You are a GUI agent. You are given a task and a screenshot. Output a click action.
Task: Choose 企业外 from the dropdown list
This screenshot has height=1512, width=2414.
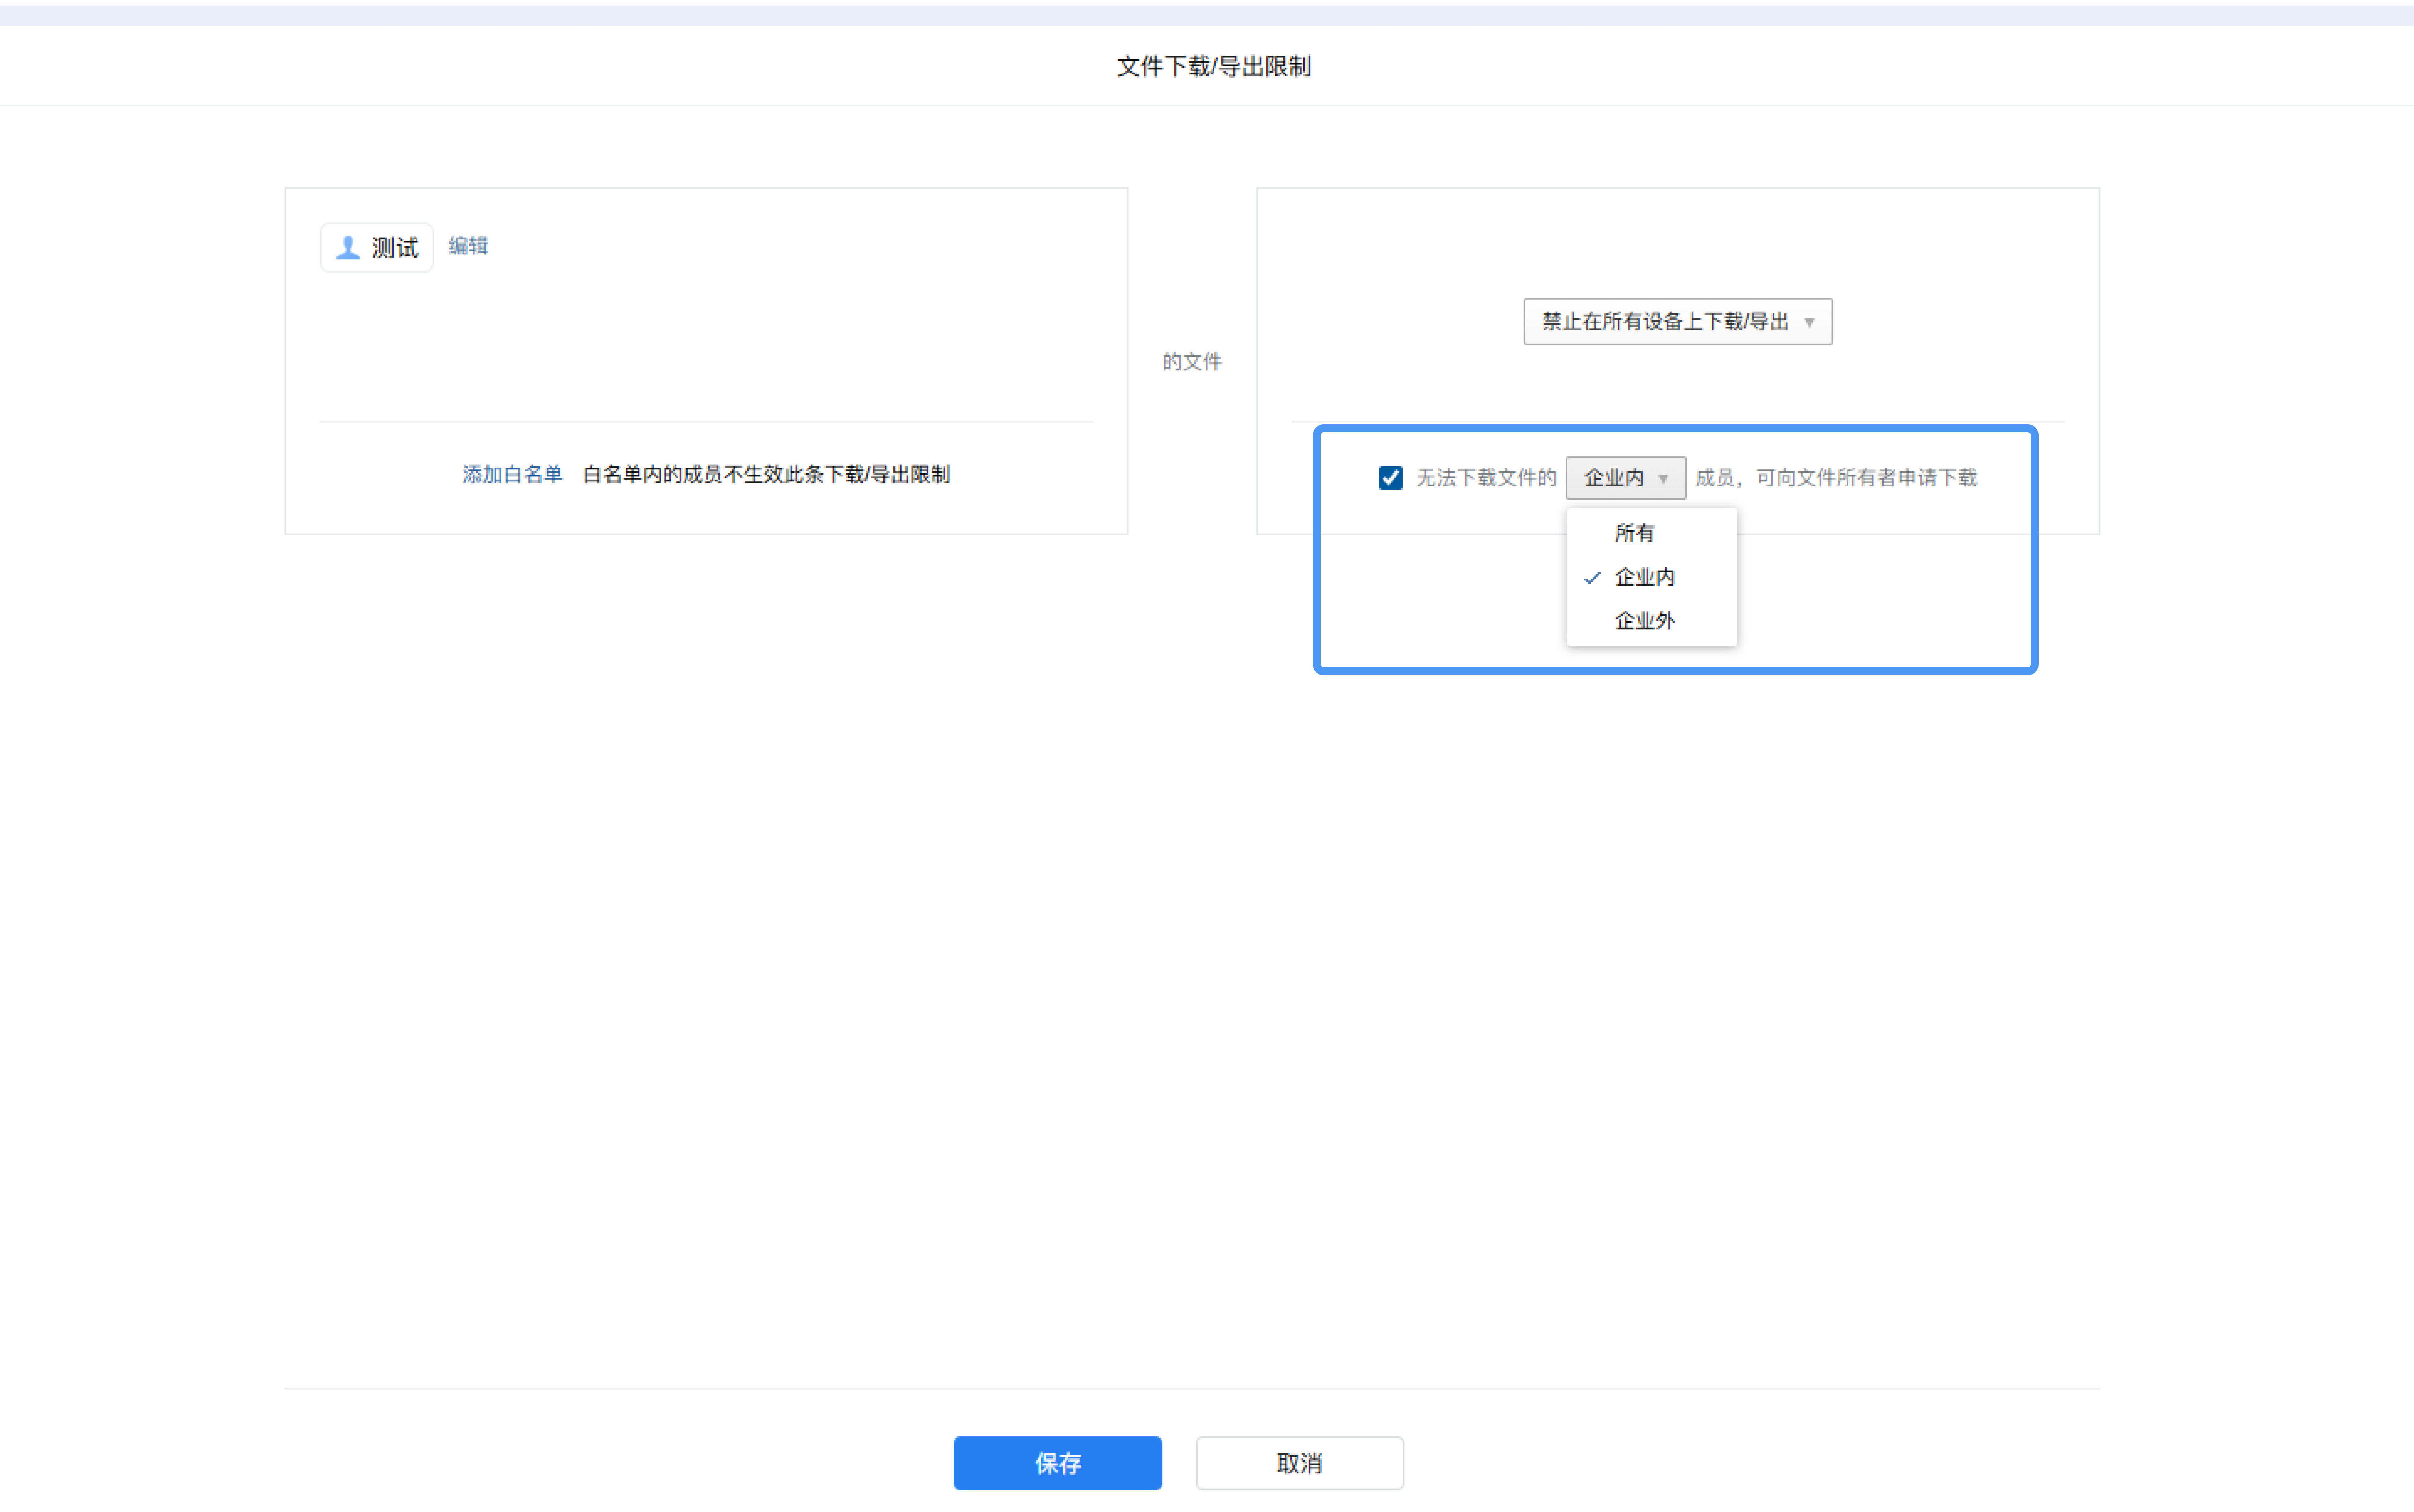[x=1651, y=621]
